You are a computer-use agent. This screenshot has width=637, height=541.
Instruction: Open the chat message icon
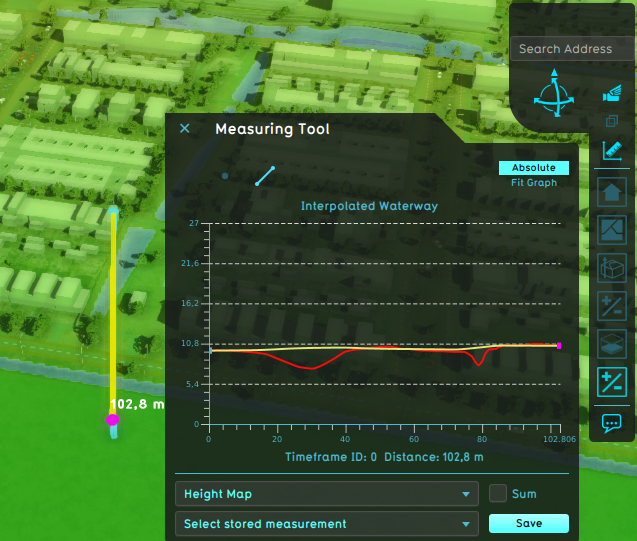click(612, 423)
